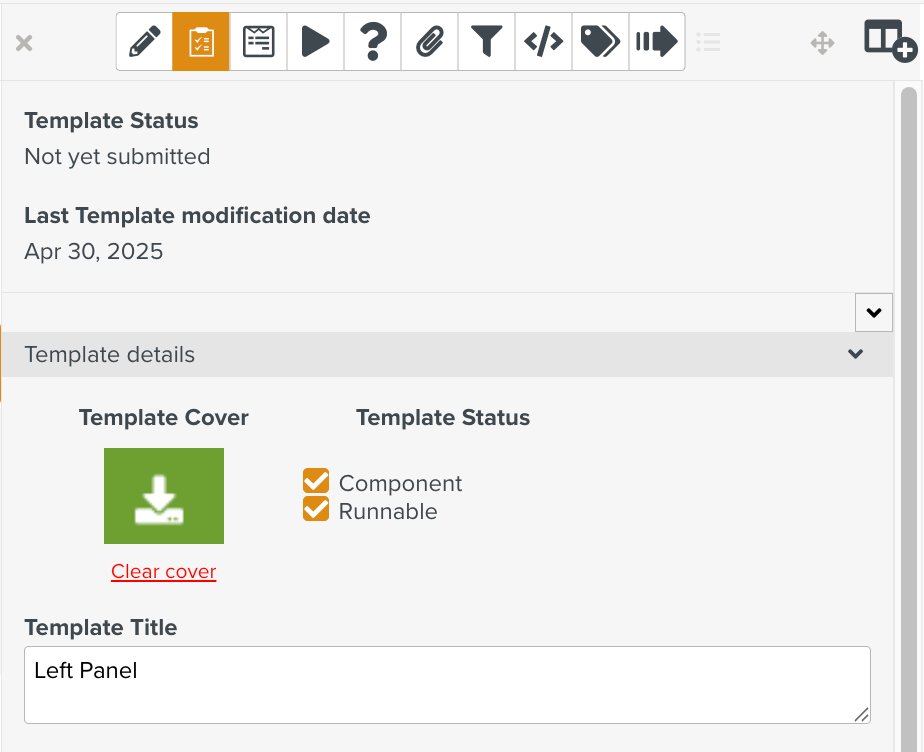Click the boxed chevron dropdown button
Viewport: 924px width, 752px height.
(x=874, y=313)
